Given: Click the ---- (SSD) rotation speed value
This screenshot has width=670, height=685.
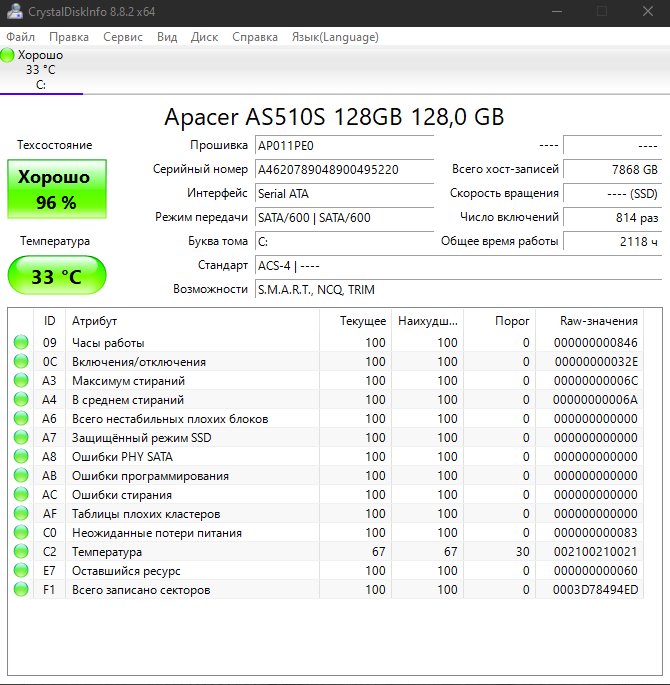Looking at the screenshot, I should (613, 194).
